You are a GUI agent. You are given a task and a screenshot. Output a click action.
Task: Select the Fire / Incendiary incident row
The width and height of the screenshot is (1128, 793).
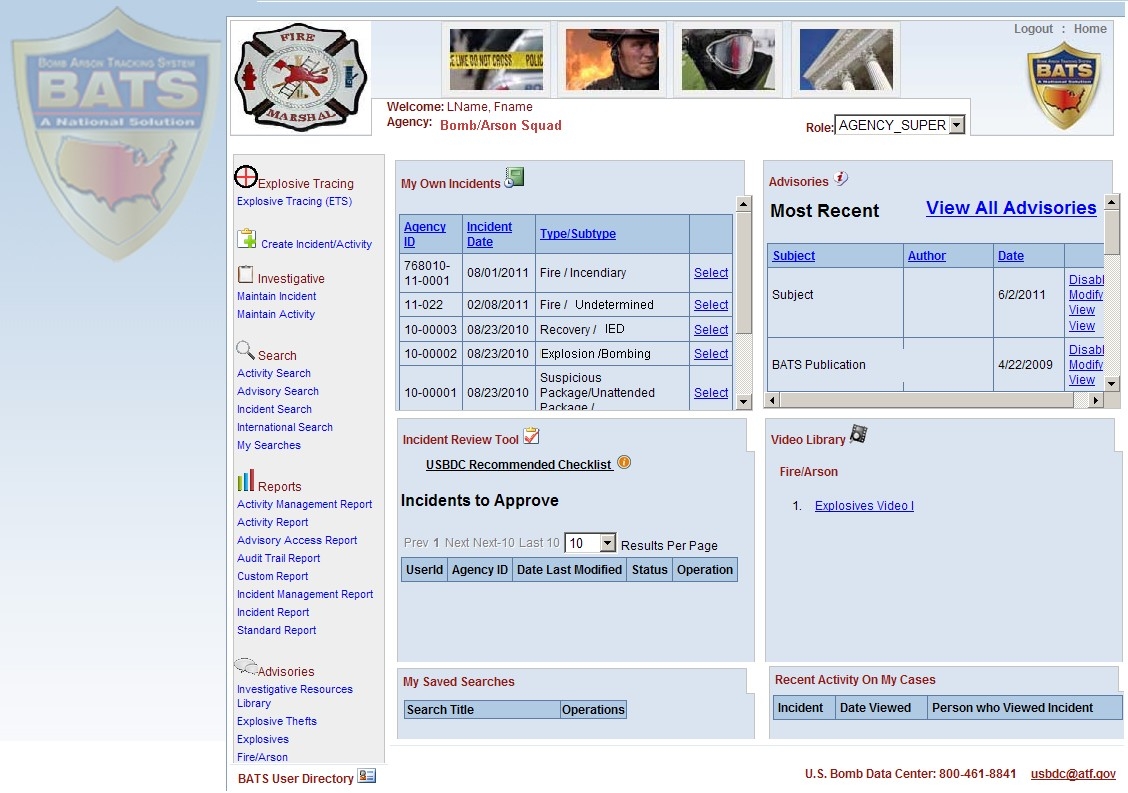[x=711, y=273]
